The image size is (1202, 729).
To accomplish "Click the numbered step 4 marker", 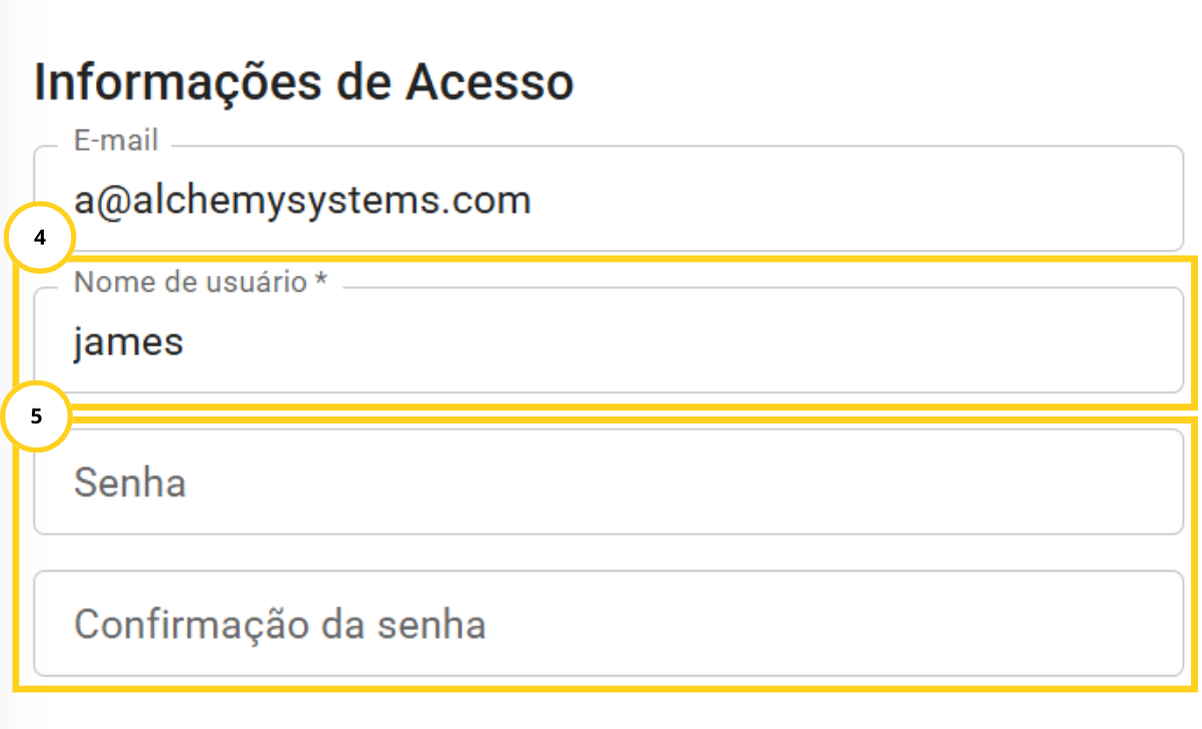I will 40,241.
